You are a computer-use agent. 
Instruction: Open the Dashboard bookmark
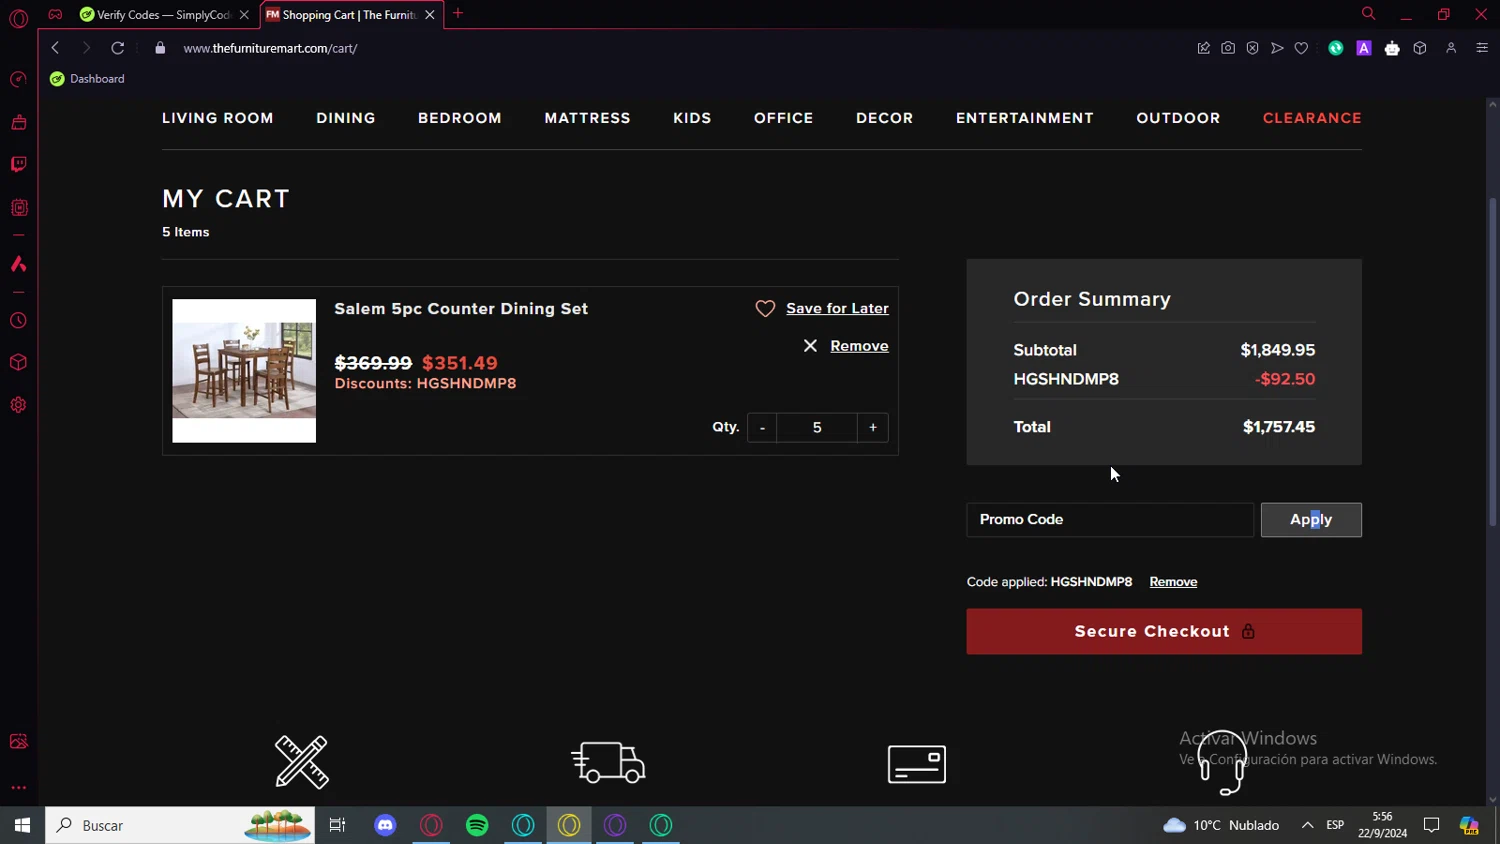click(87, 79)
